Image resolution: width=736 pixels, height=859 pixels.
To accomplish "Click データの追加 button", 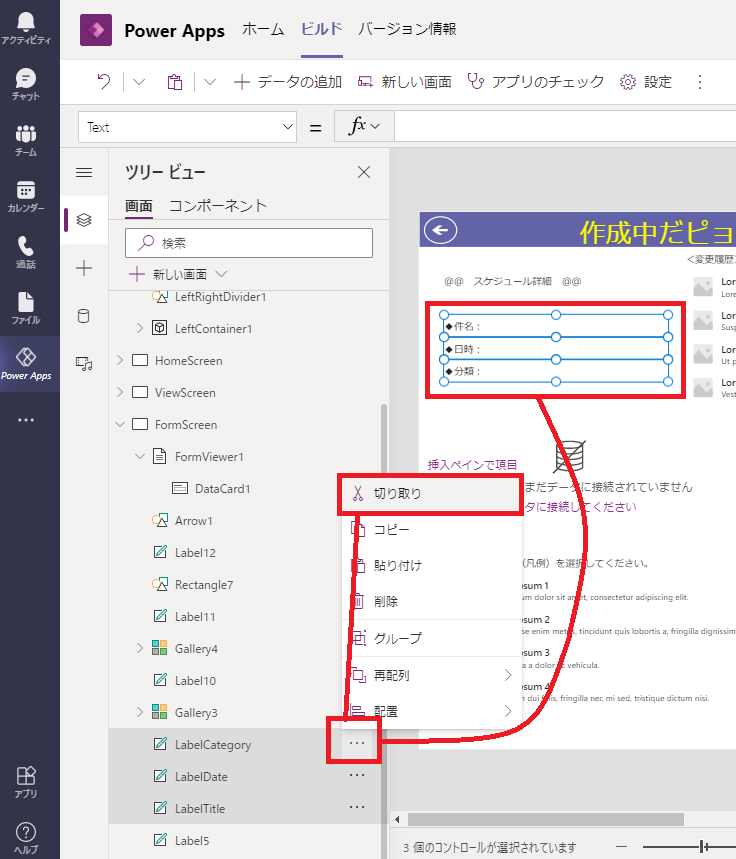I will [288, 82].
